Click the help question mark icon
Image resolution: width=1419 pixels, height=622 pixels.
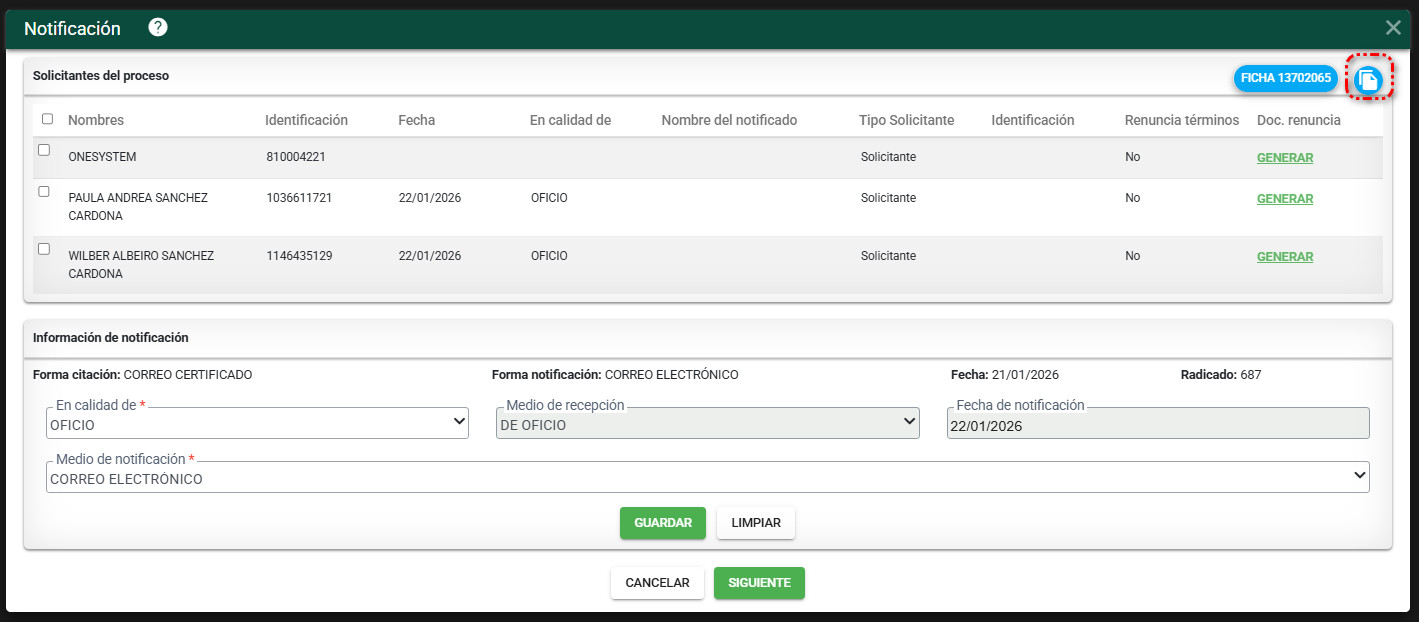click(x=158, y=28)
